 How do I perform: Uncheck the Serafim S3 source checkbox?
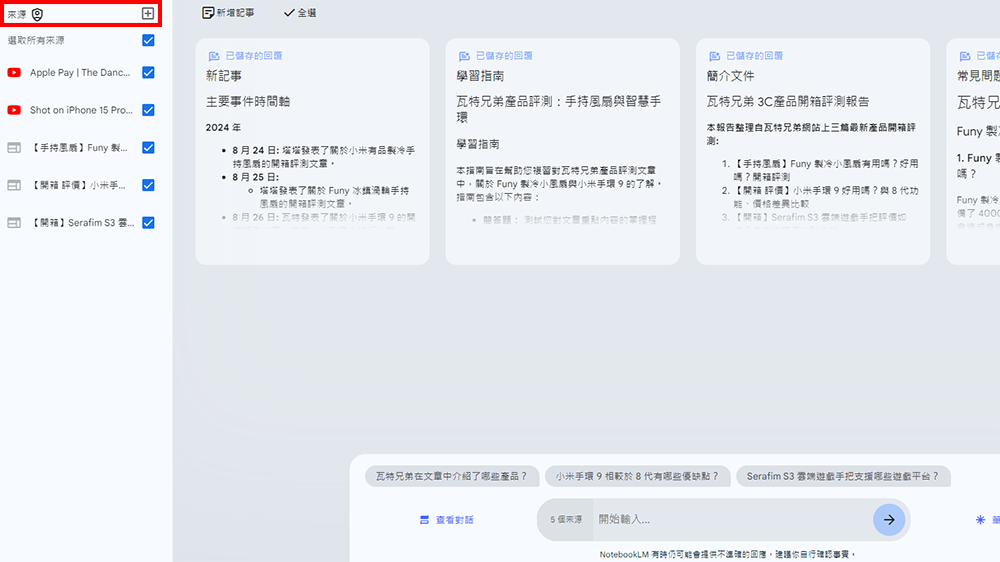point(148,223)
